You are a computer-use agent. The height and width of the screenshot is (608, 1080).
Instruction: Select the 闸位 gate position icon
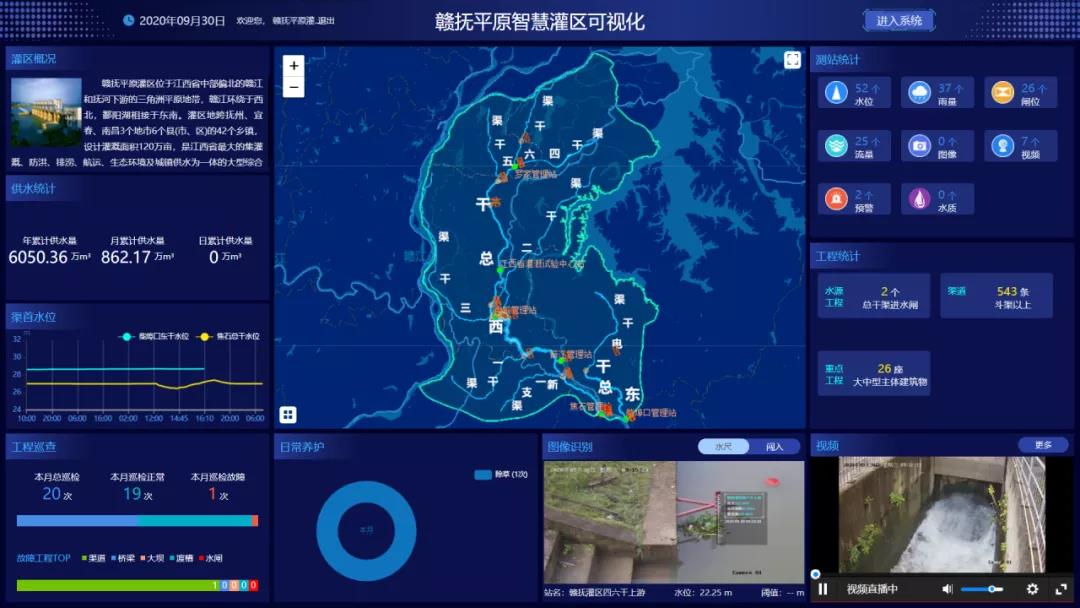tap(1002, 93)
